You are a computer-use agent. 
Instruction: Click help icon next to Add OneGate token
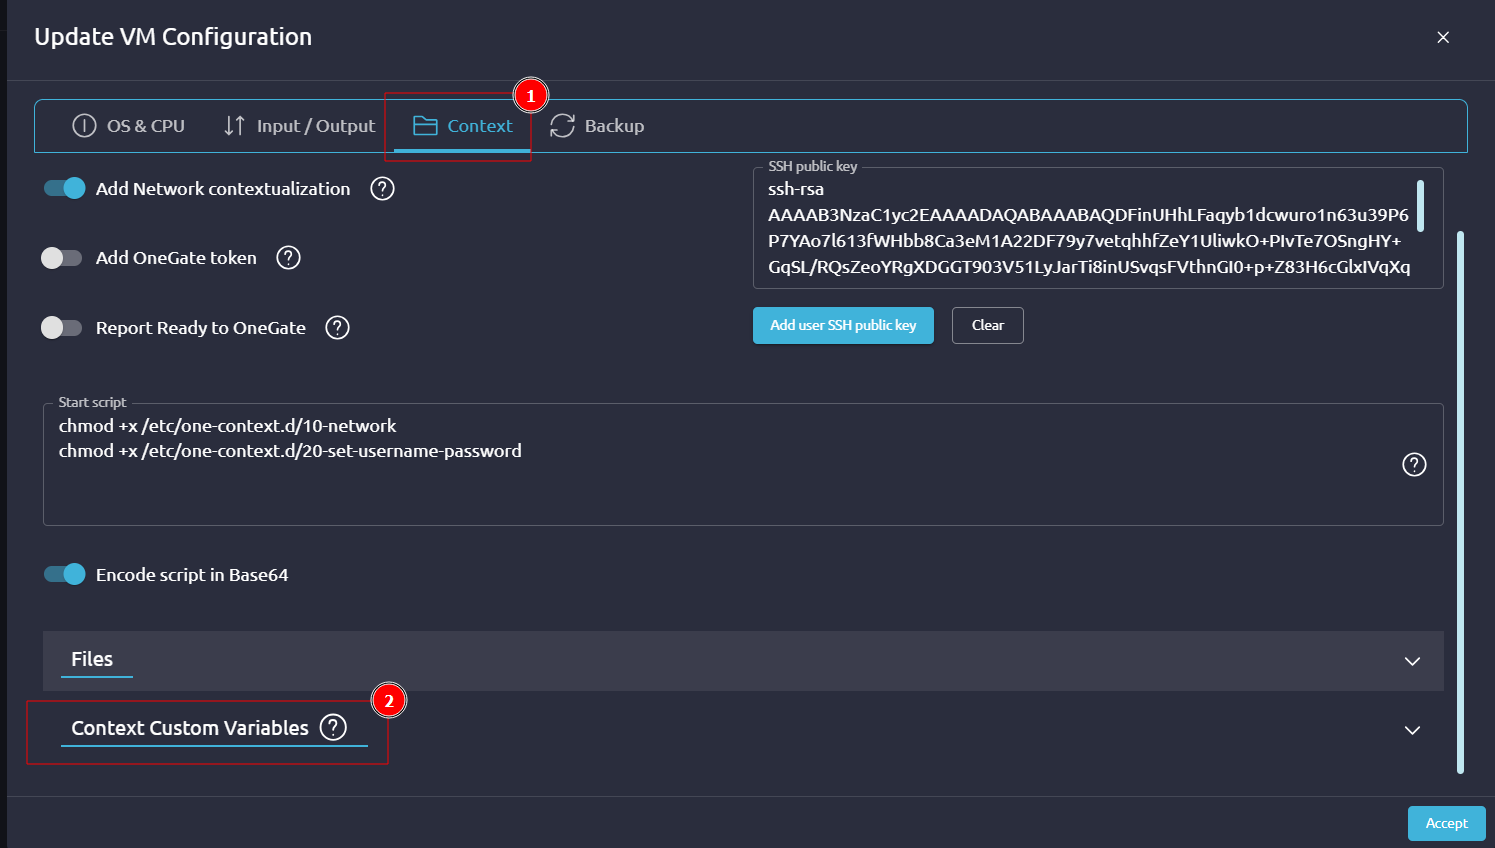288,258
